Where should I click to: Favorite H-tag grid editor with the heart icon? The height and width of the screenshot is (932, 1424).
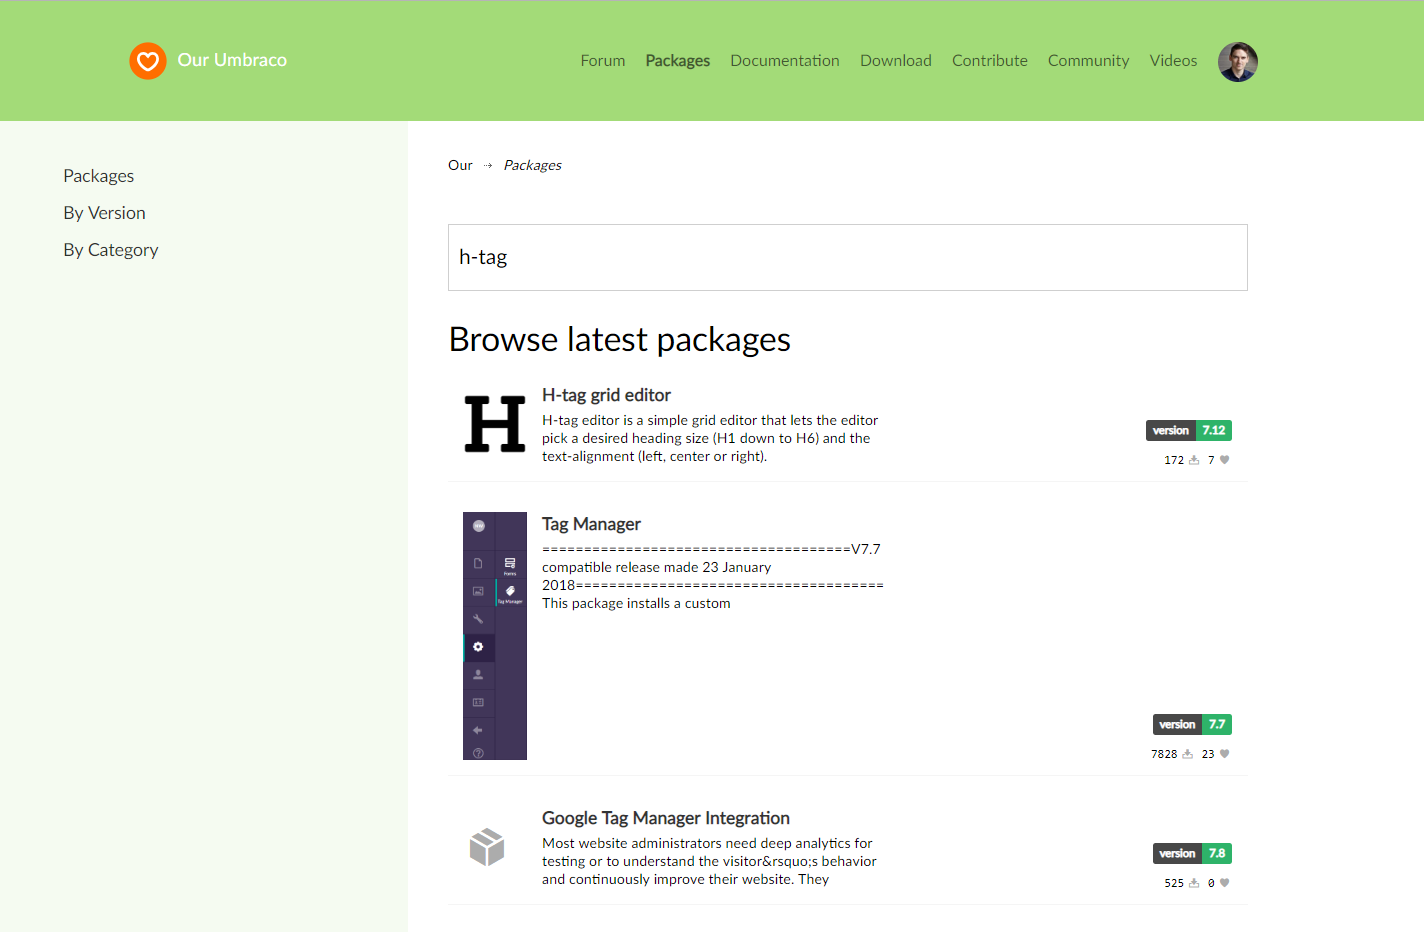tap(1224, 459)
